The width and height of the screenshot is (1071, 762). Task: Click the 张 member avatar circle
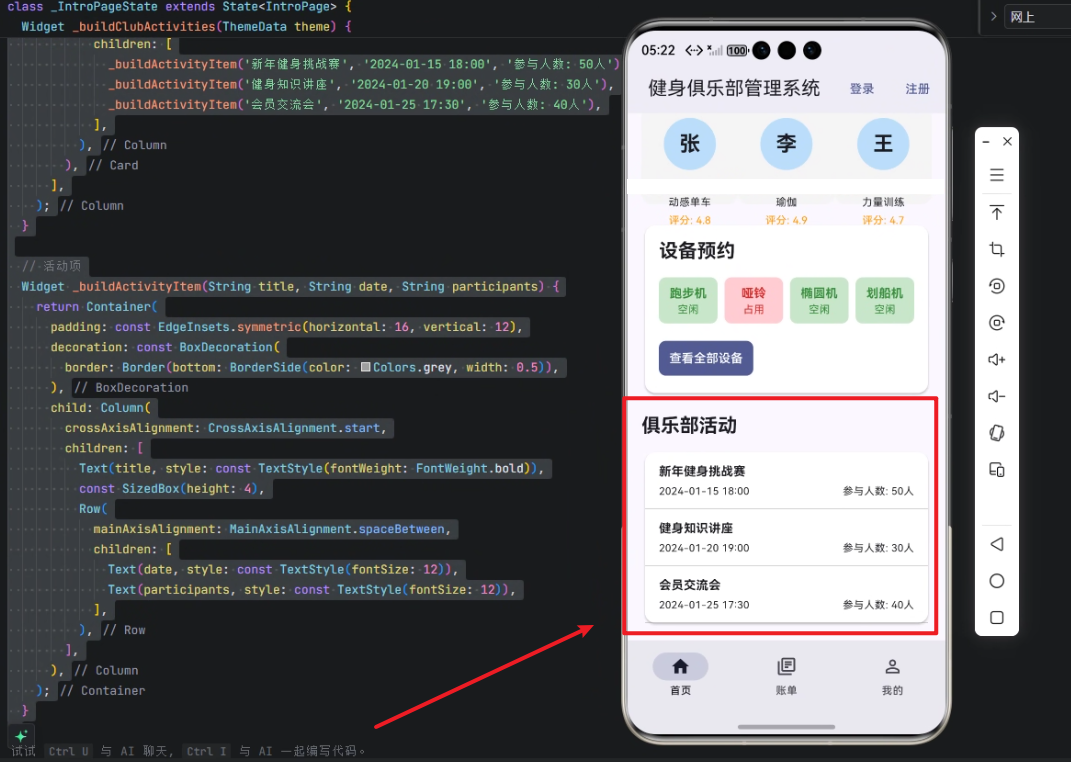689,144
